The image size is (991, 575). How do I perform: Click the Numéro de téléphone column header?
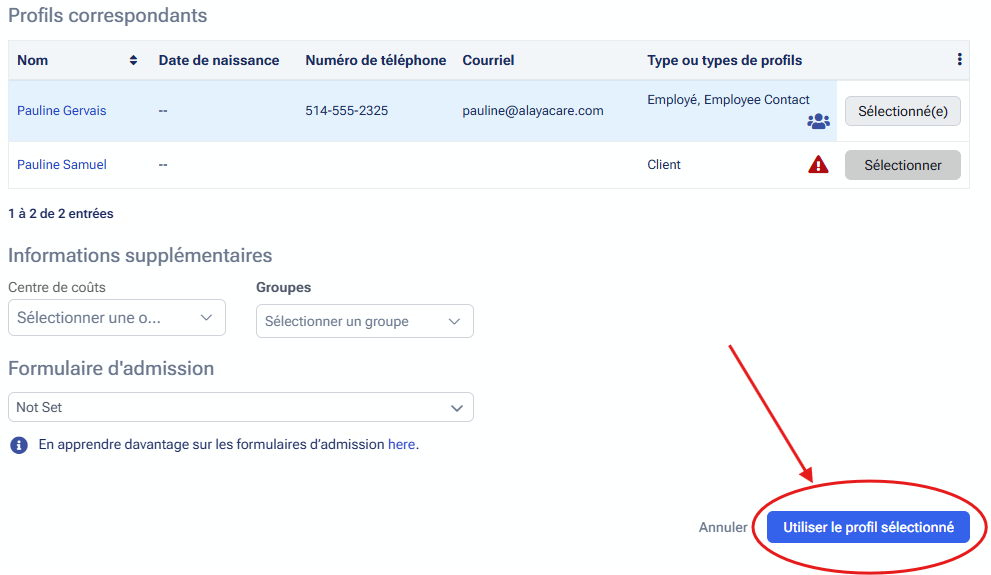[x=375, y=60]
